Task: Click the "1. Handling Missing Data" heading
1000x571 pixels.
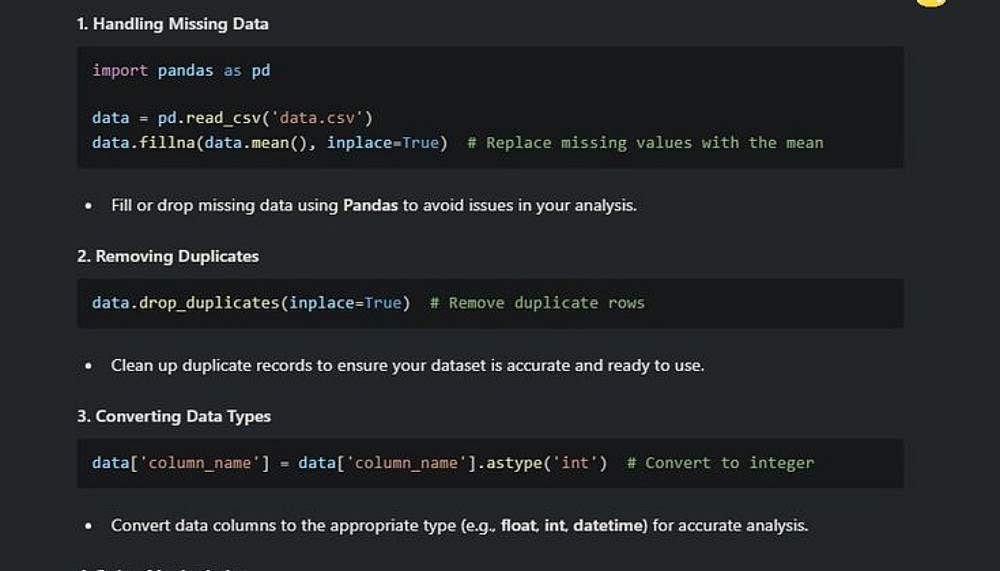Action: pyautogui.click(x=172, y=23)
